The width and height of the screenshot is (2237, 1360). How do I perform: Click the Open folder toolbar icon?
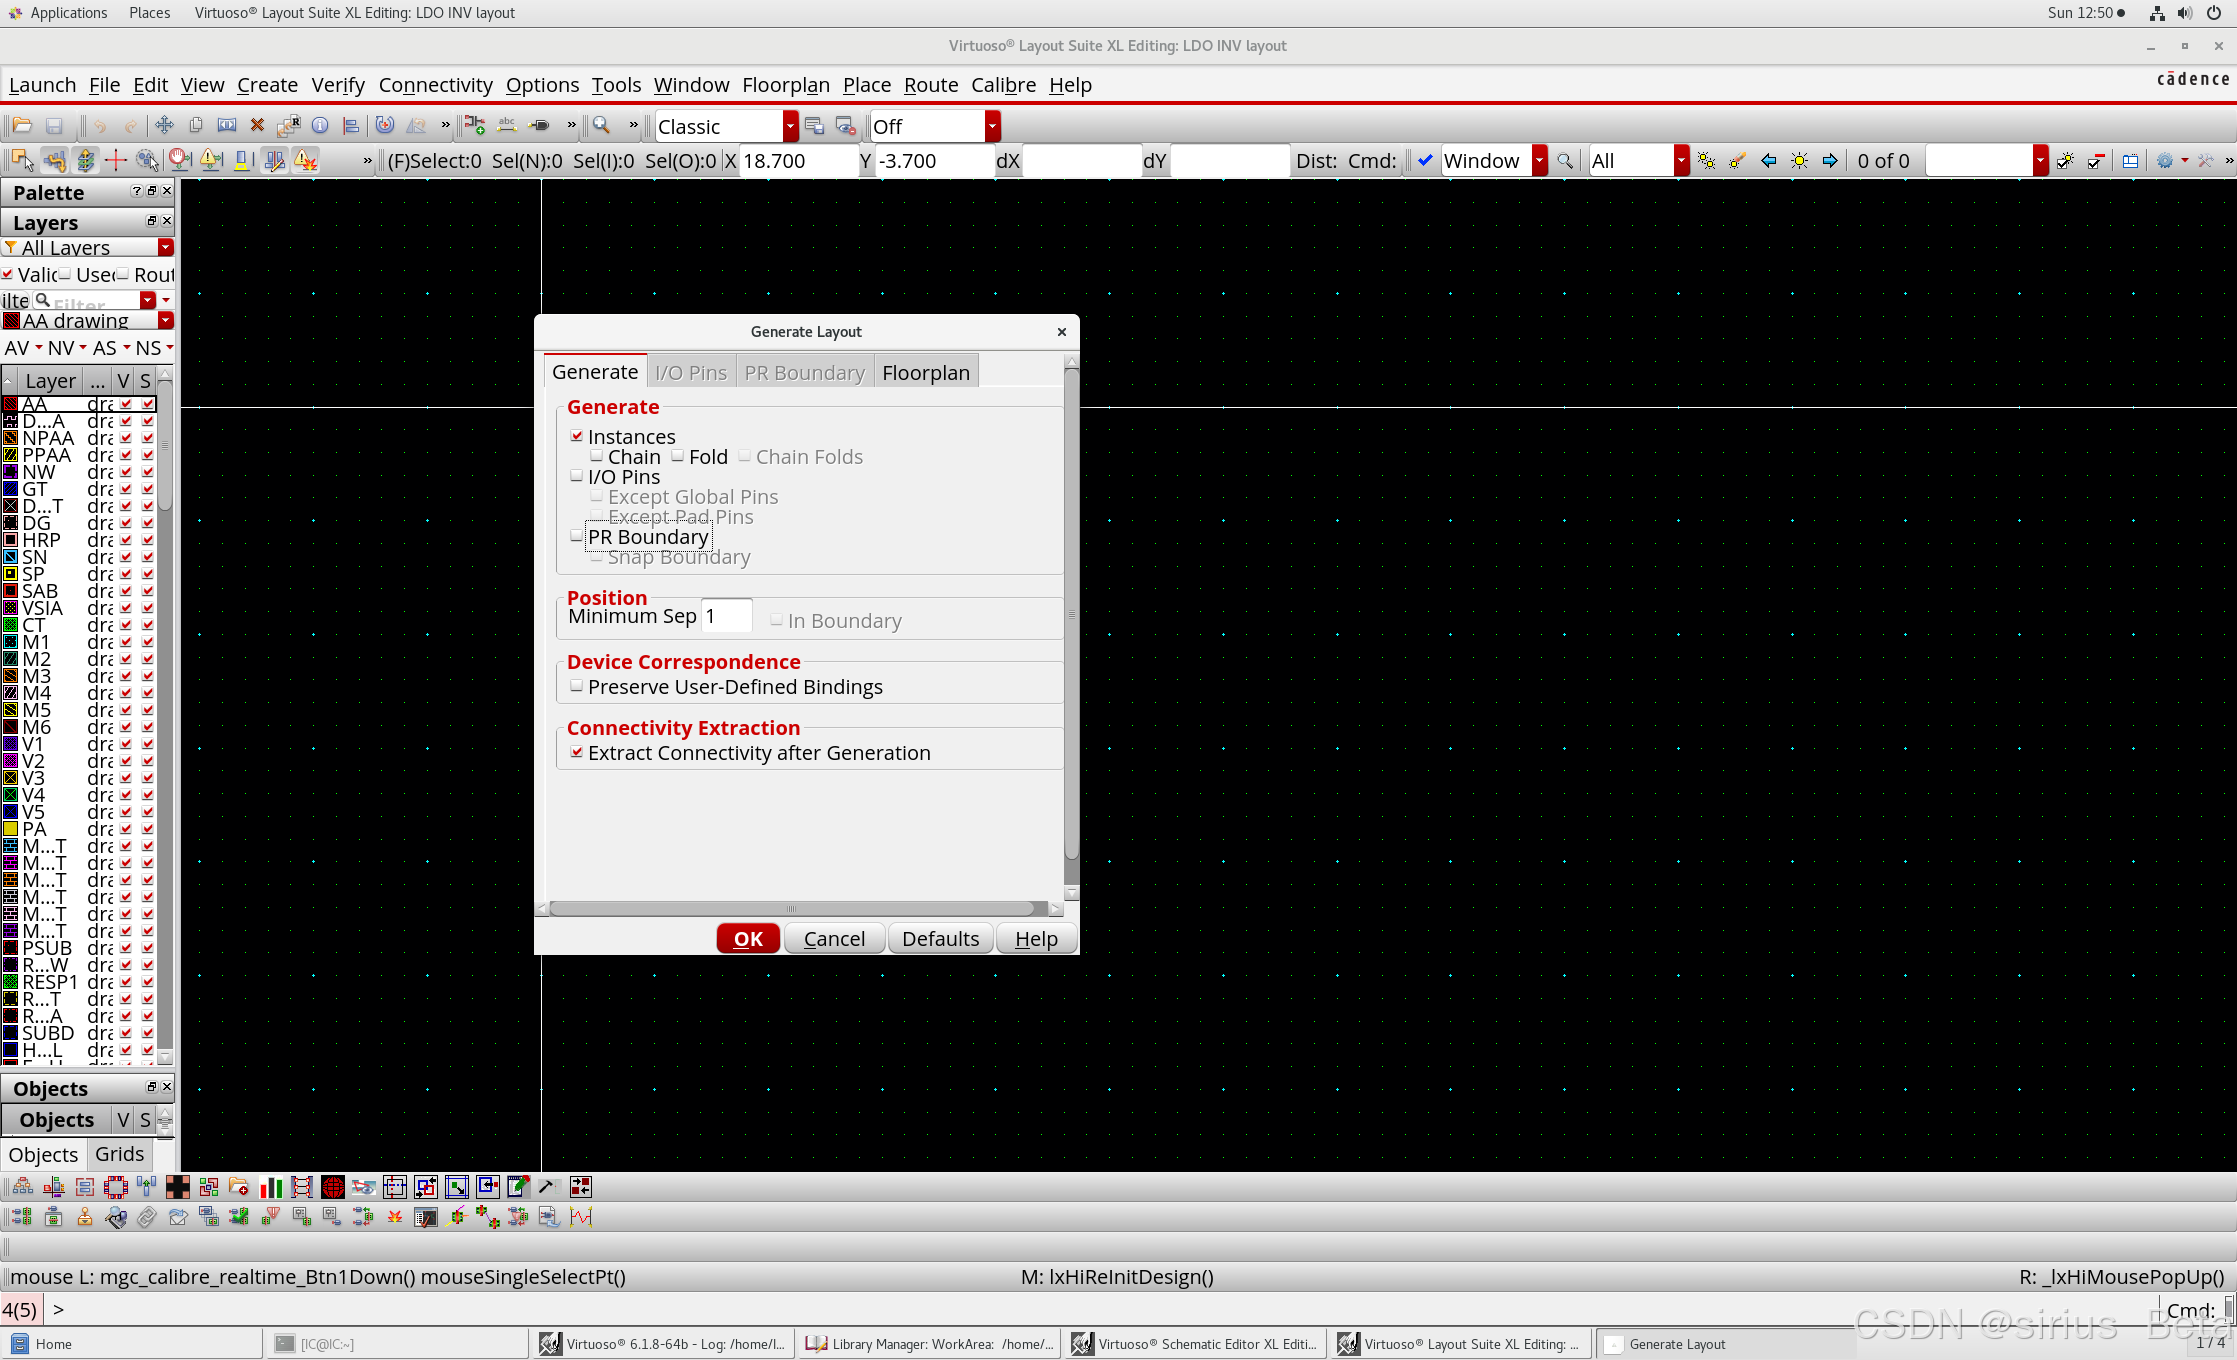[x=22, y=125]
